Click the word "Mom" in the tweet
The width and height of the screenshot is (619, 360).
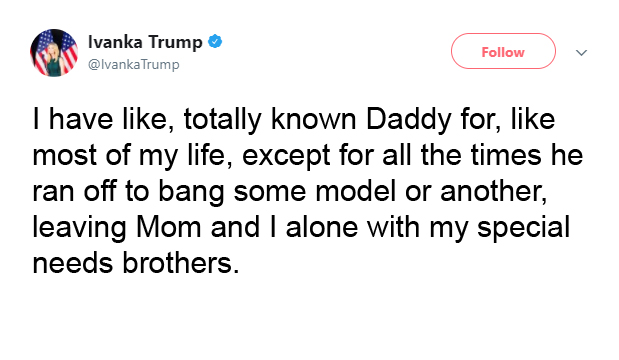coord(169,228)
